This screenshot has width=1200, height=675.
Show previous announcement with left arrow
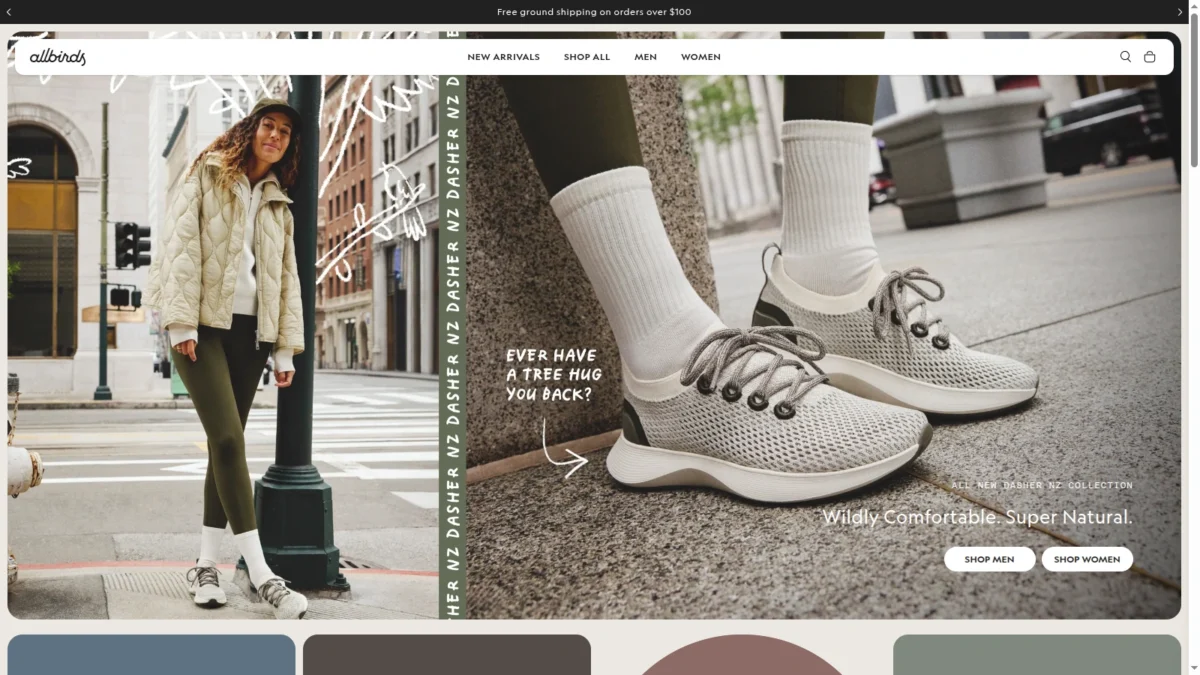click(x=9, y=12)
